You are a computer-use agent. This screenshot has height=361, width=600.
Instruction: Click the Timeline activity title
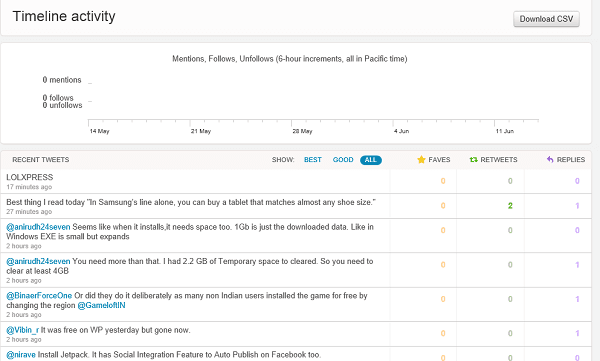pyautogui.click(x=64, y=16)
